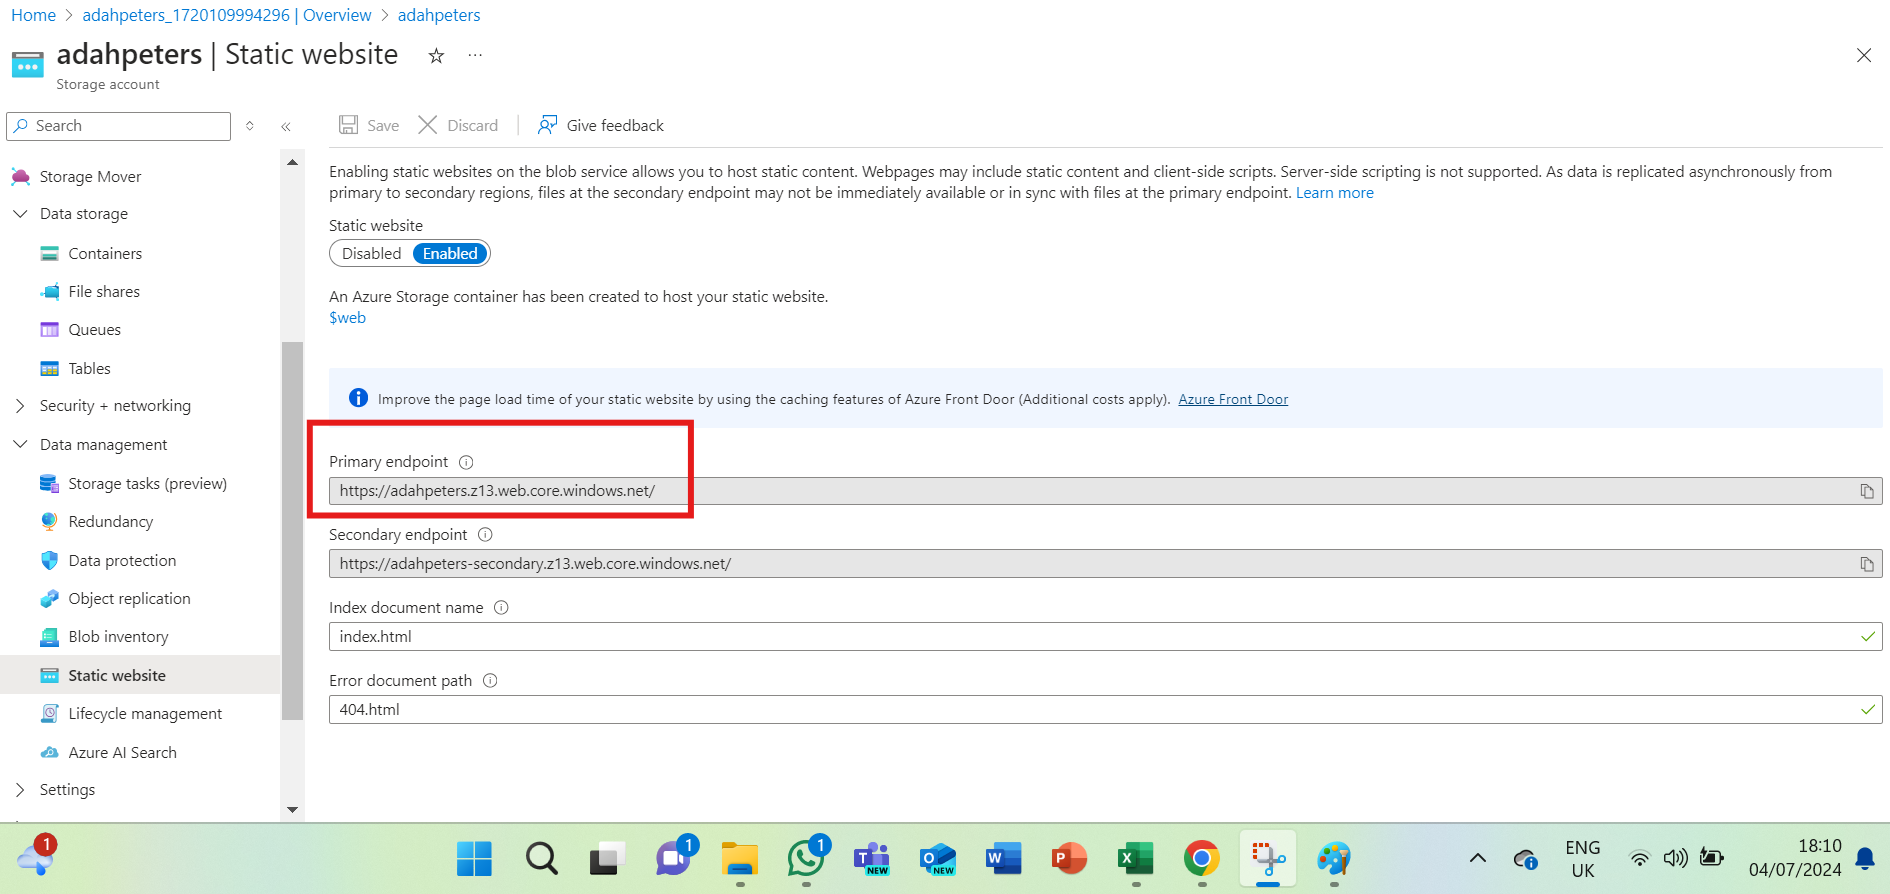Click the Discard X icon
The image size is (1890, 894).
428,125
